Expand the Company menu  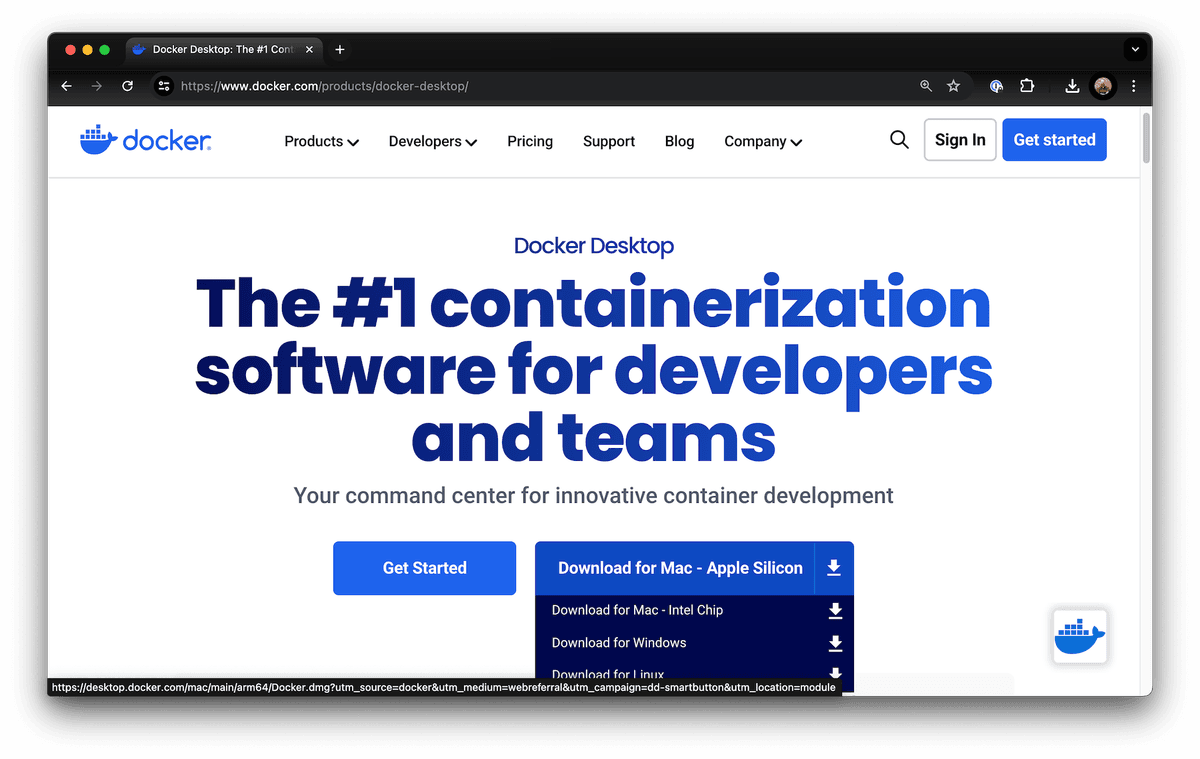(x=763, y=141)
